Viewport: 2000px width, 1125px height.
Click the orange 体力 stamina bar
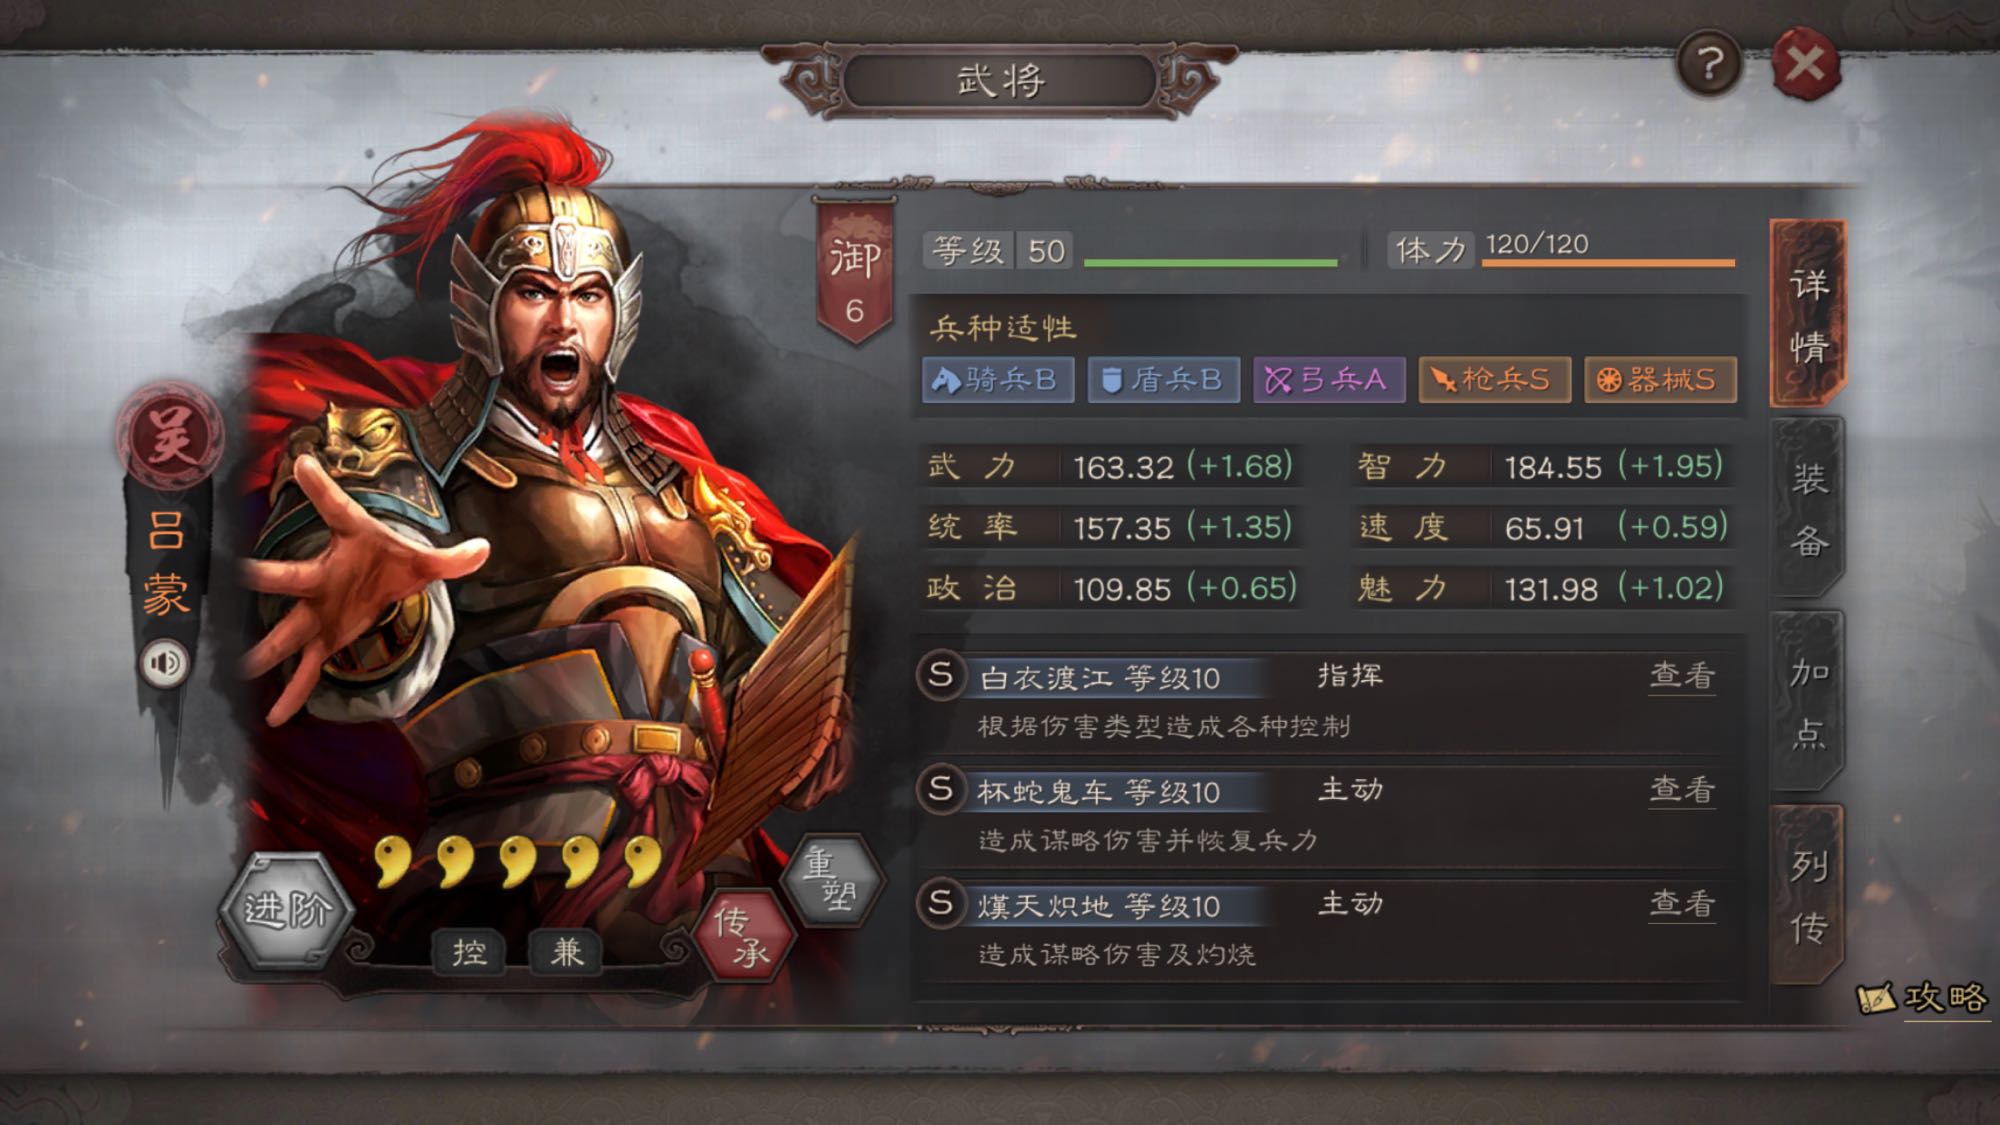coord(1608,263)
